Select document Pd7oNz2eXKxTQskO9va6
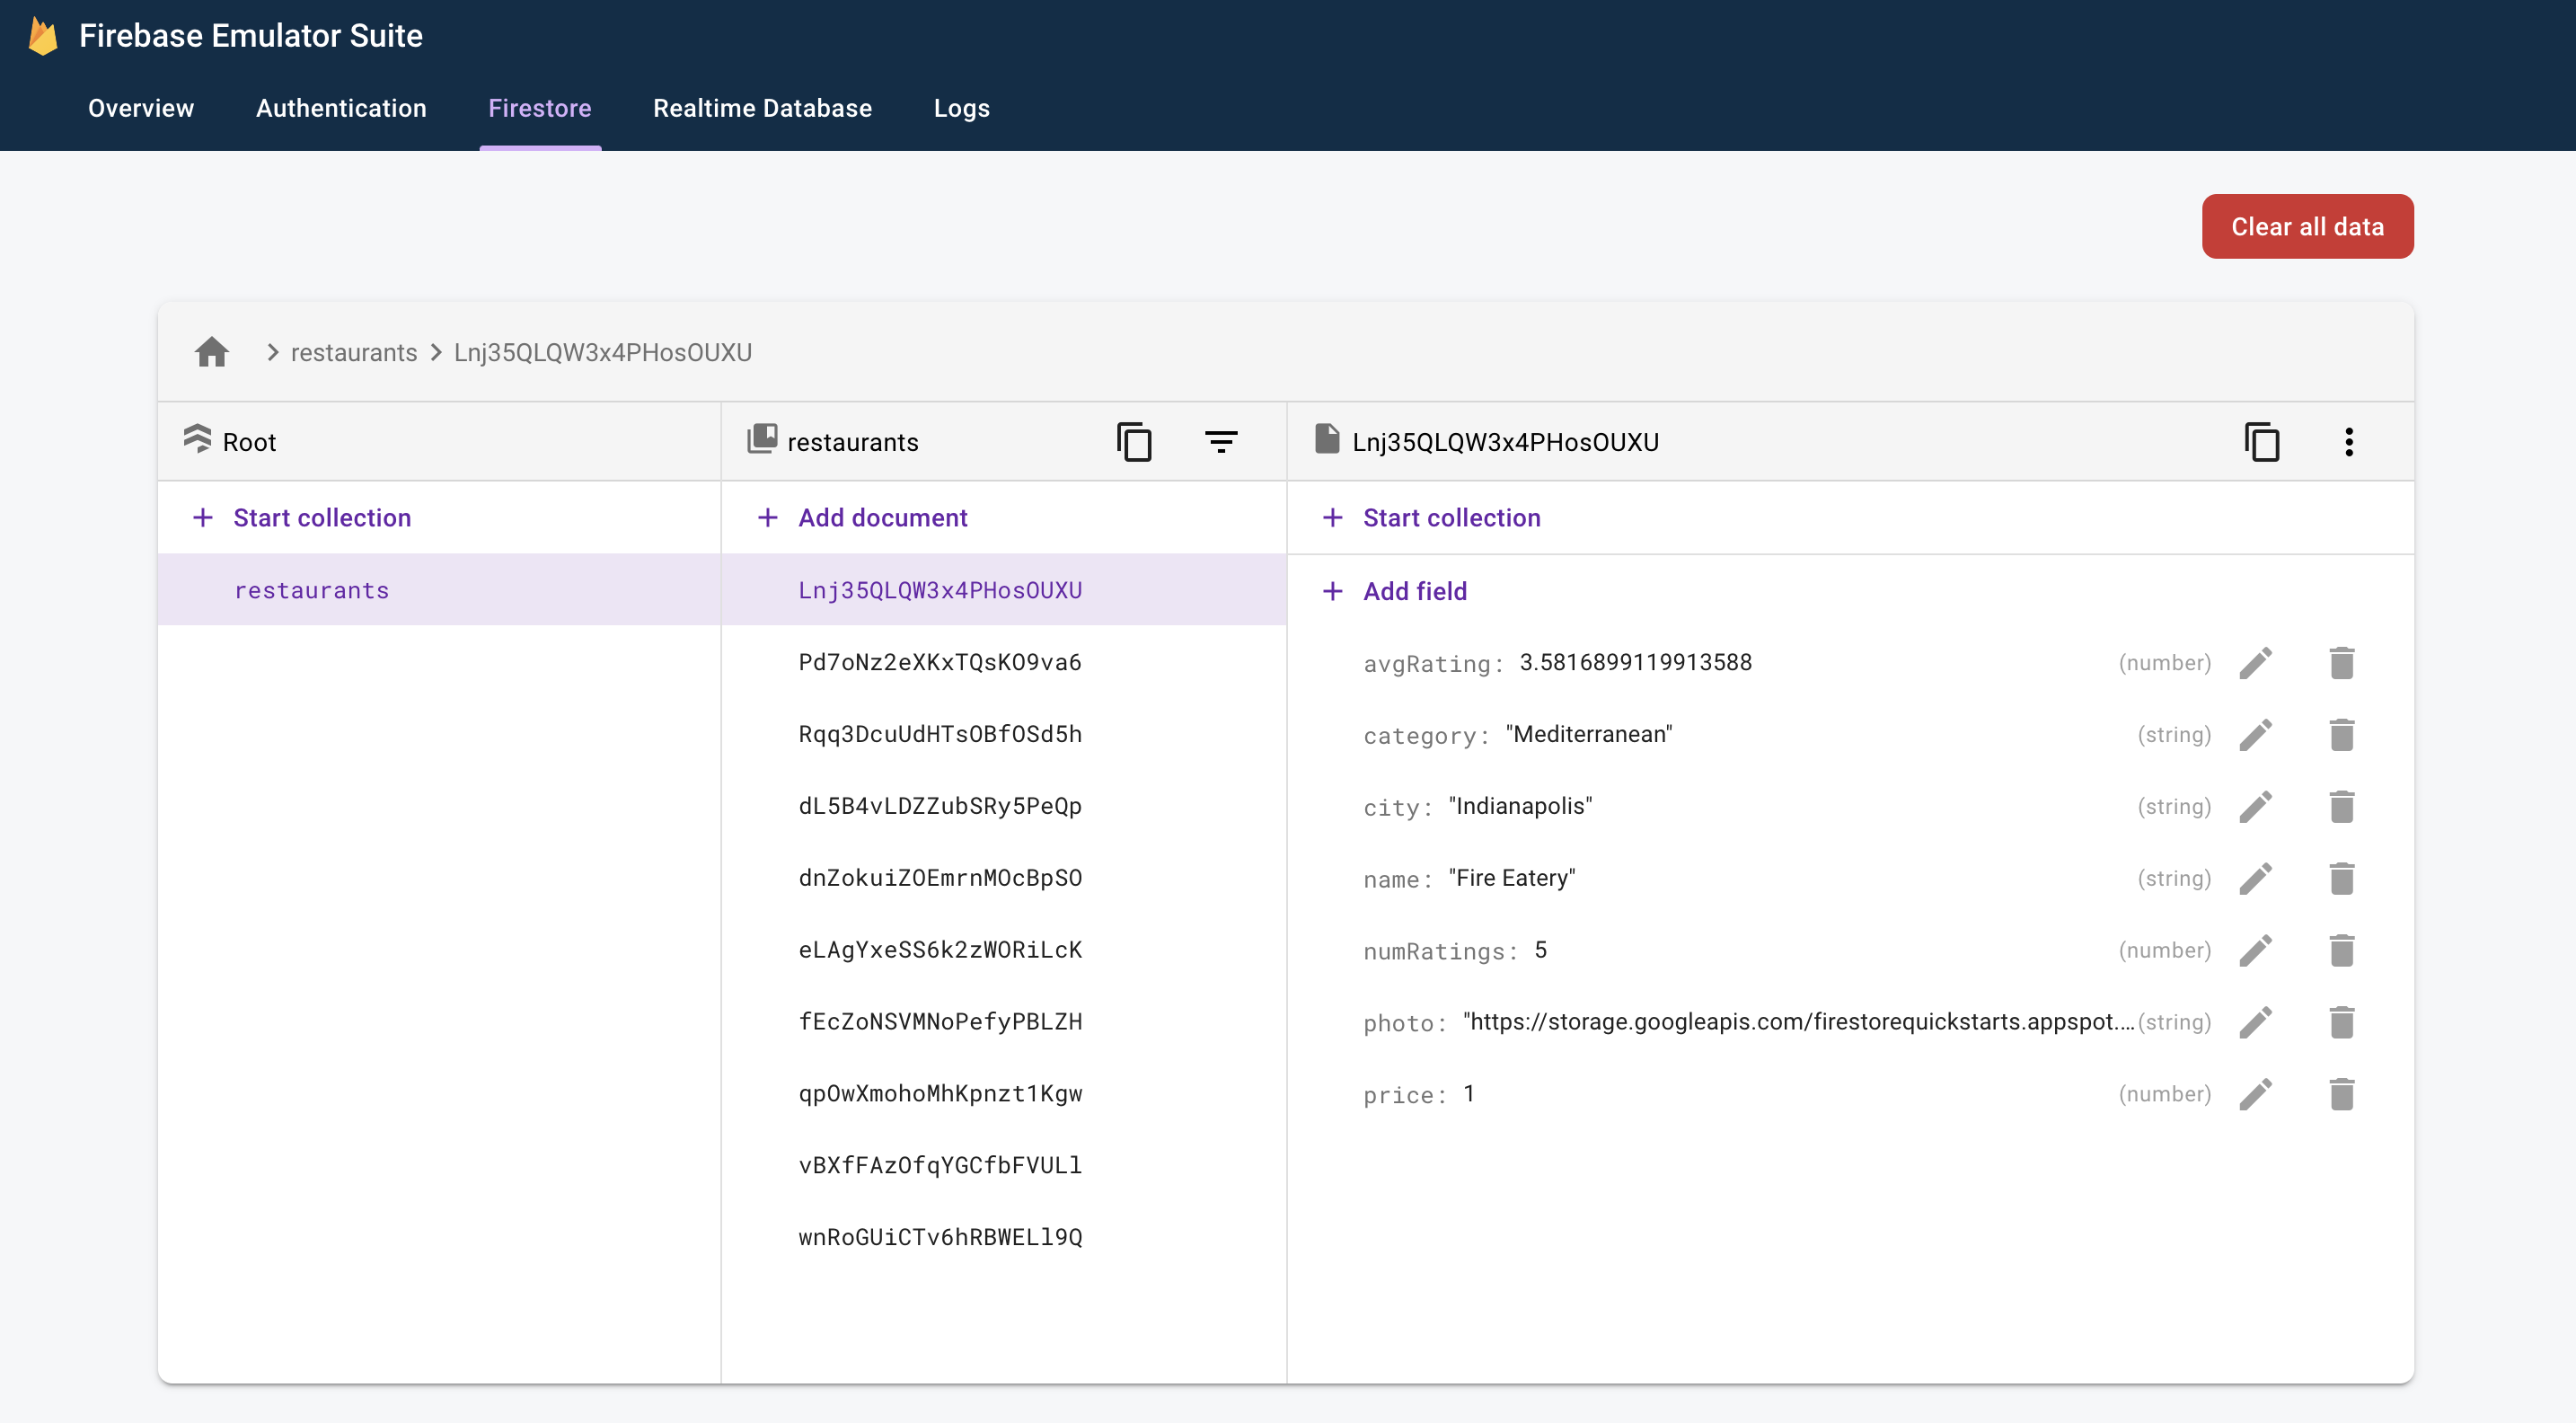The width and height of the screenshot is (2576, 1423). point(939,662)
